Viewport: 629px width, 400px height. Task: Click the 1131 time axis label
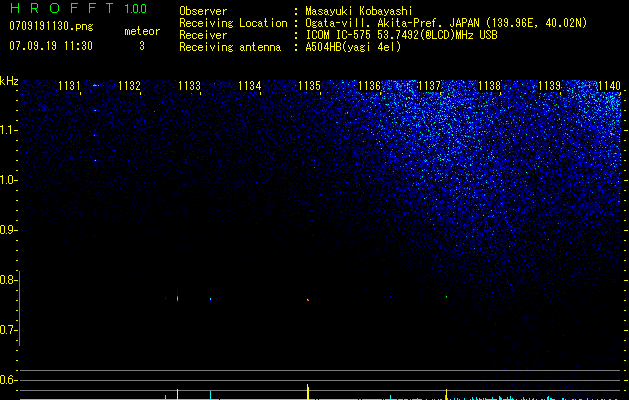[x=69, y=86]
